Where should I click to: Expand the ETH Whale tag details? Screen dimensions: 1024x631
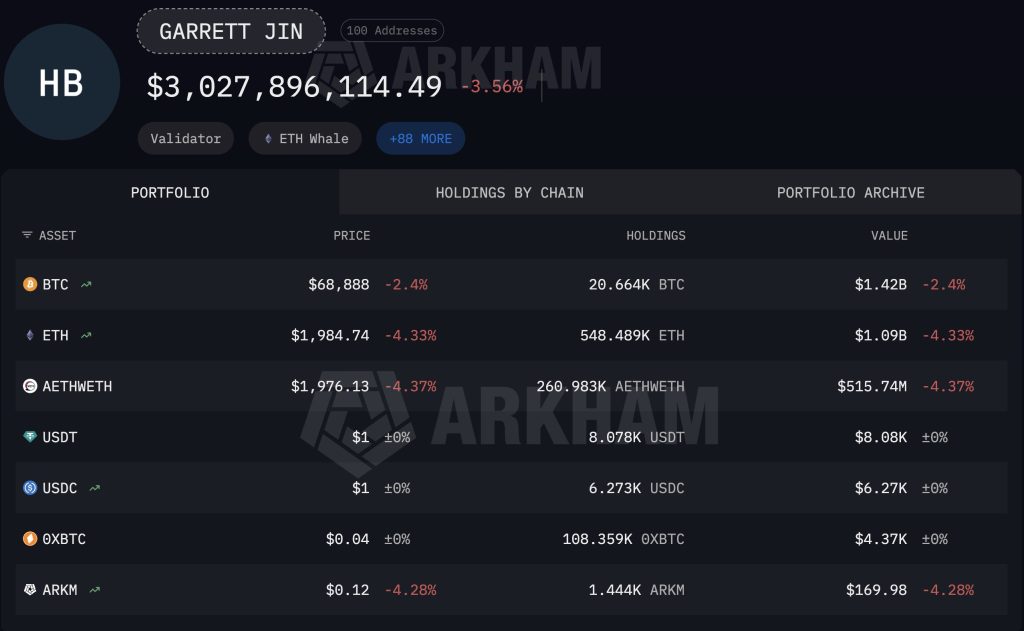point(305,138)
